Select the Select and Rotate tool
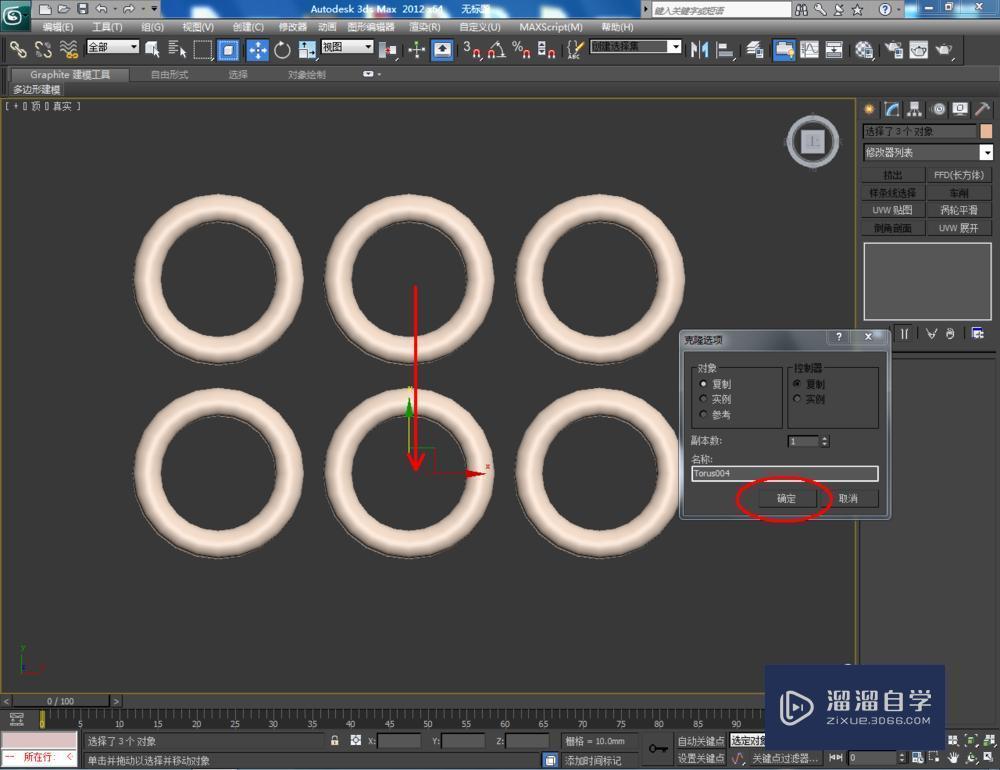Viewport: 1000px width, 770px height. pos(282,50)
